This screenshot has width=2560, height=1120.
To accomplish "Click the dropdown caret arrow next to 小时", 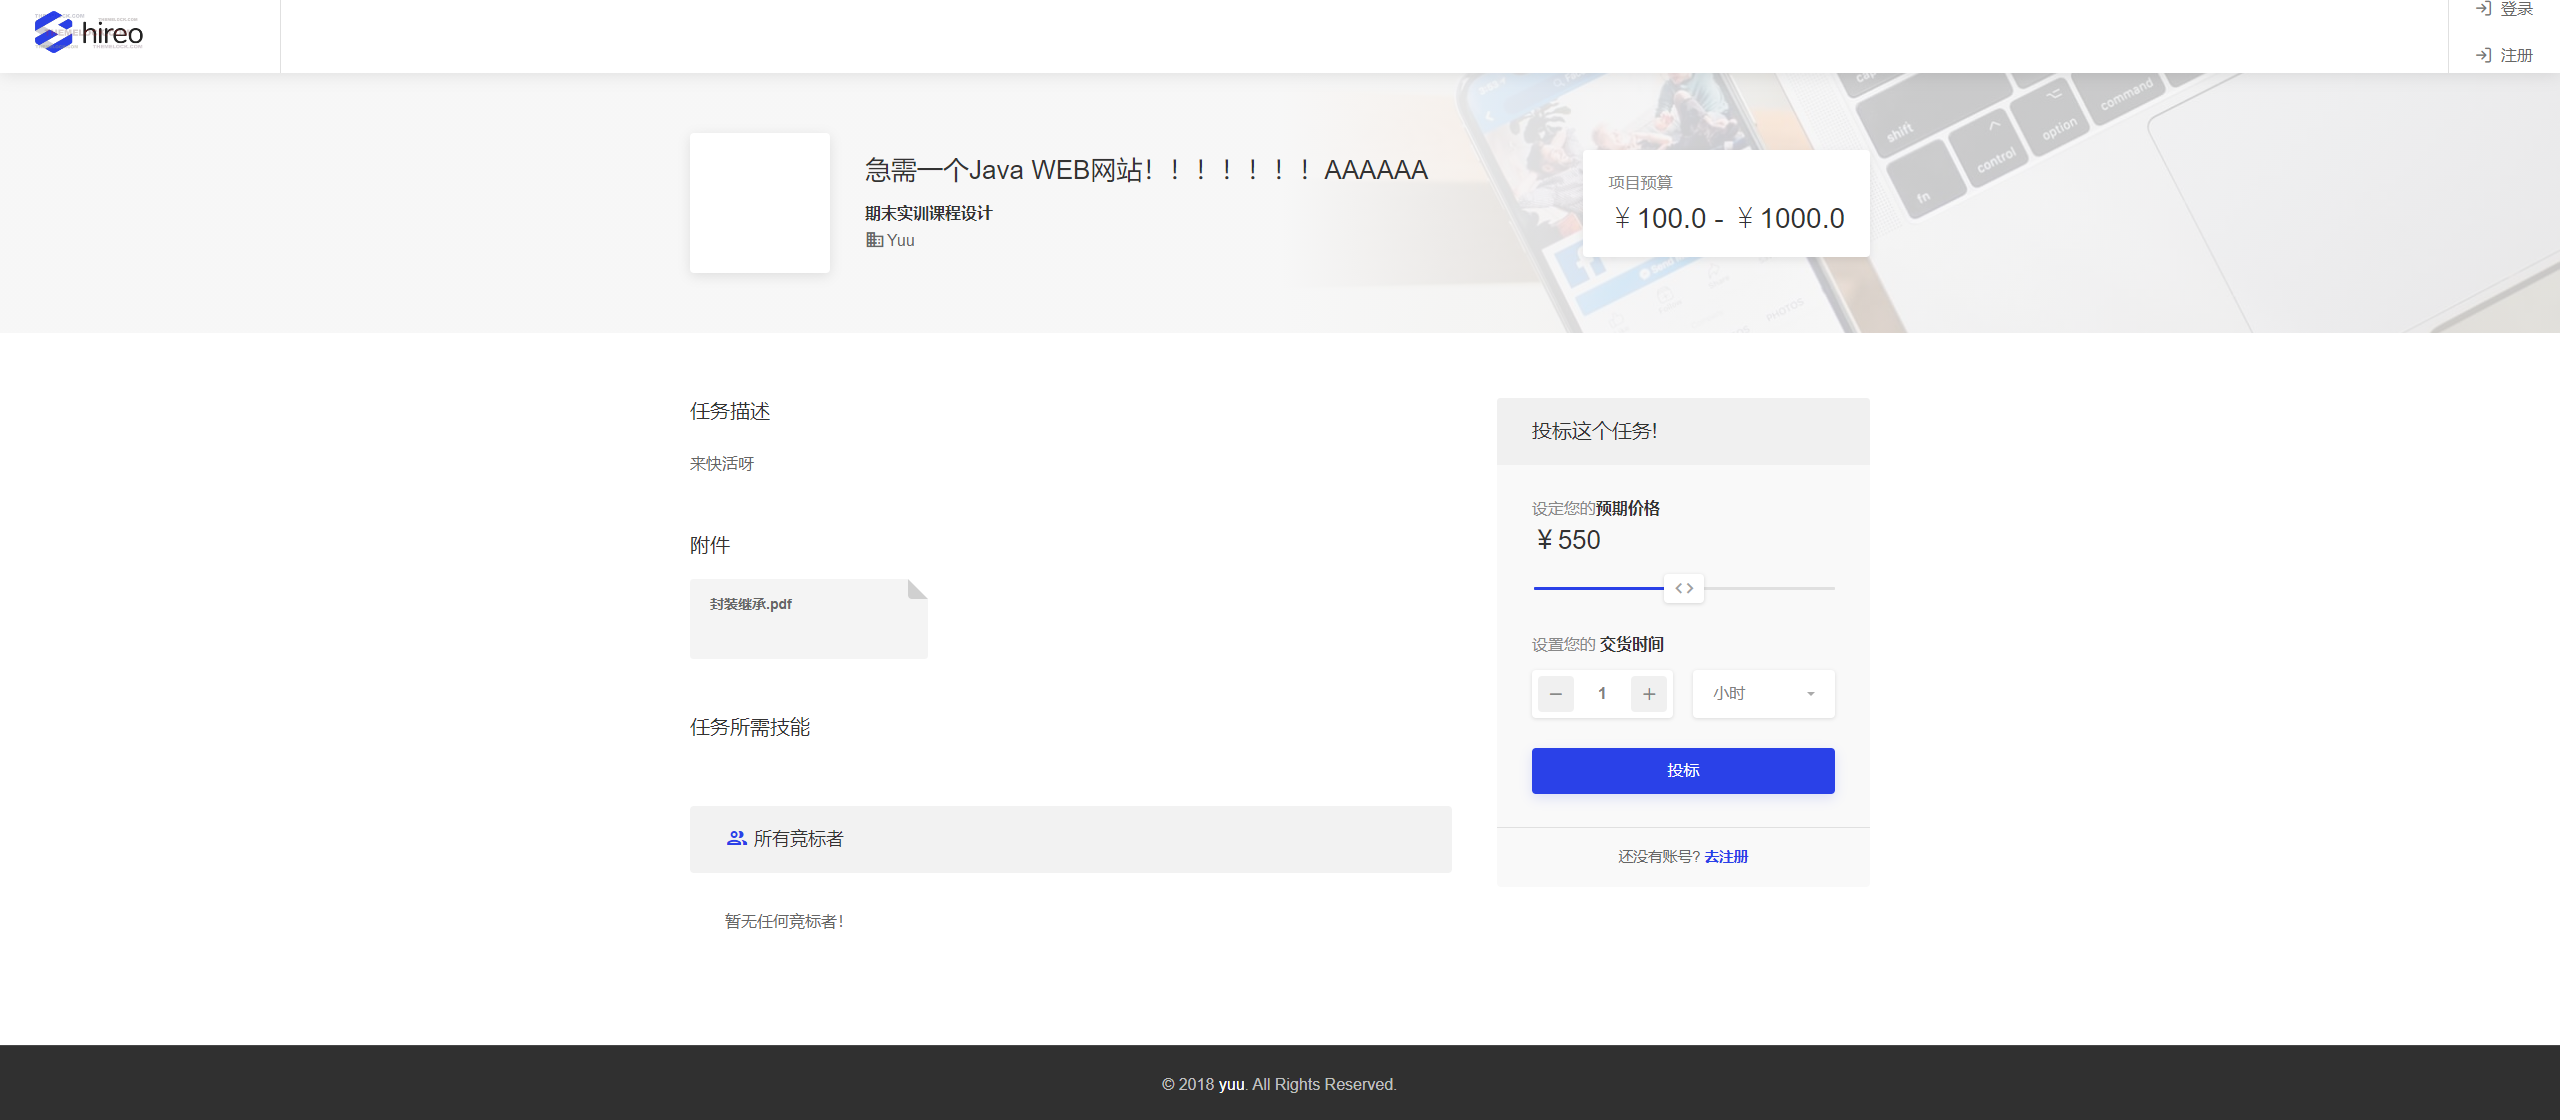I will [x=1811, y=693].
